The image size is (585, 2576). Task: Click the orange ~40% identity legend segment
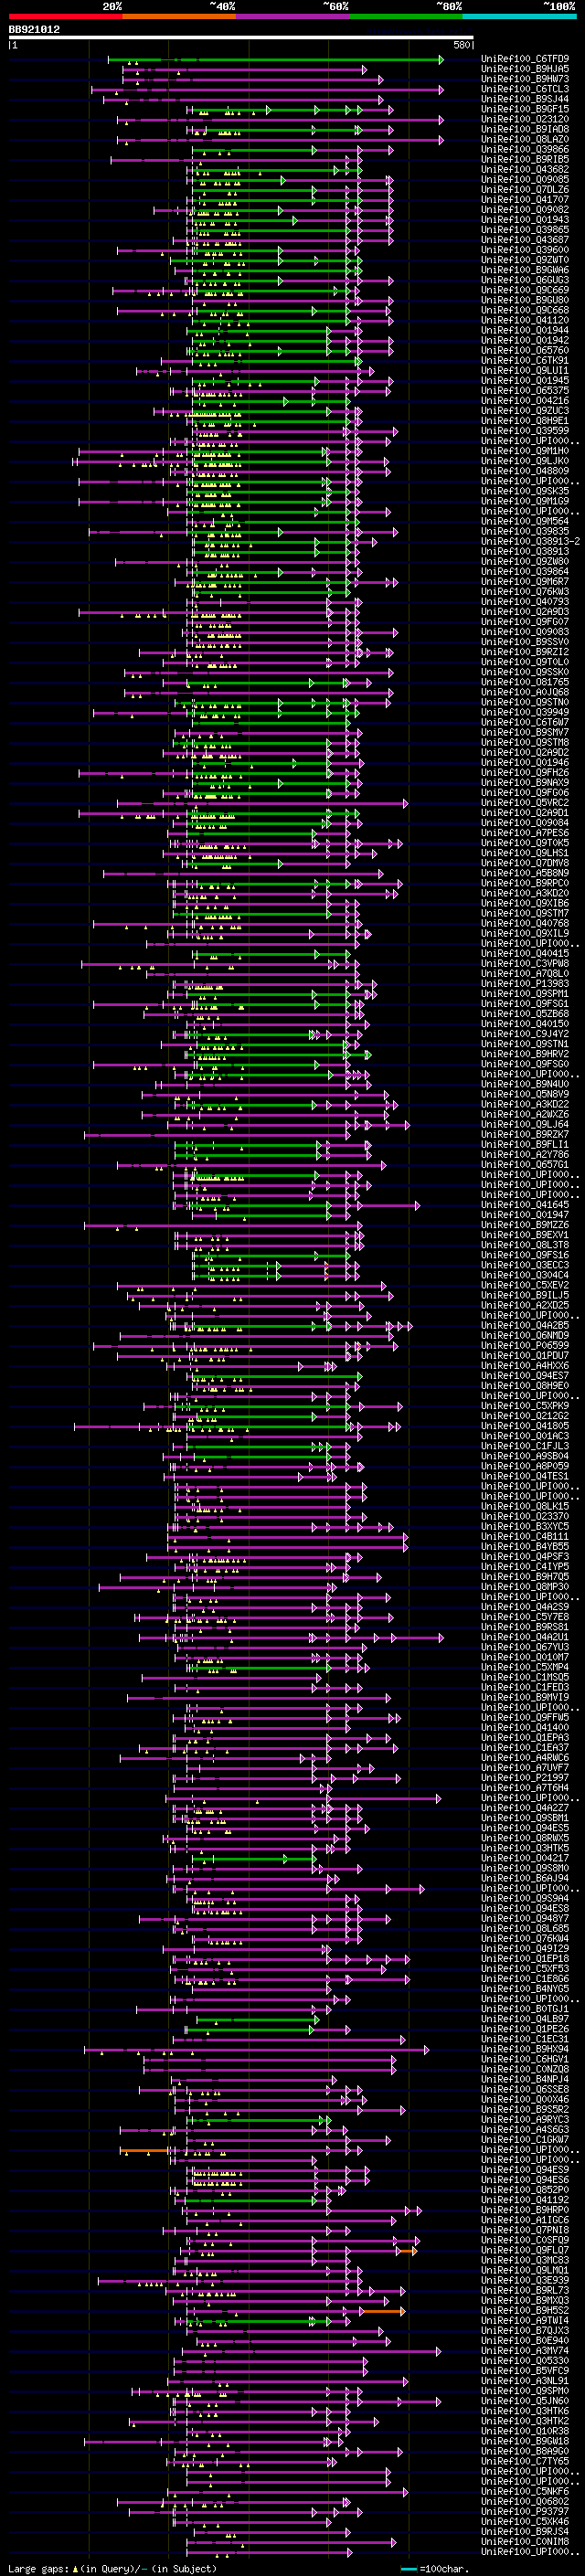[179, 16]
